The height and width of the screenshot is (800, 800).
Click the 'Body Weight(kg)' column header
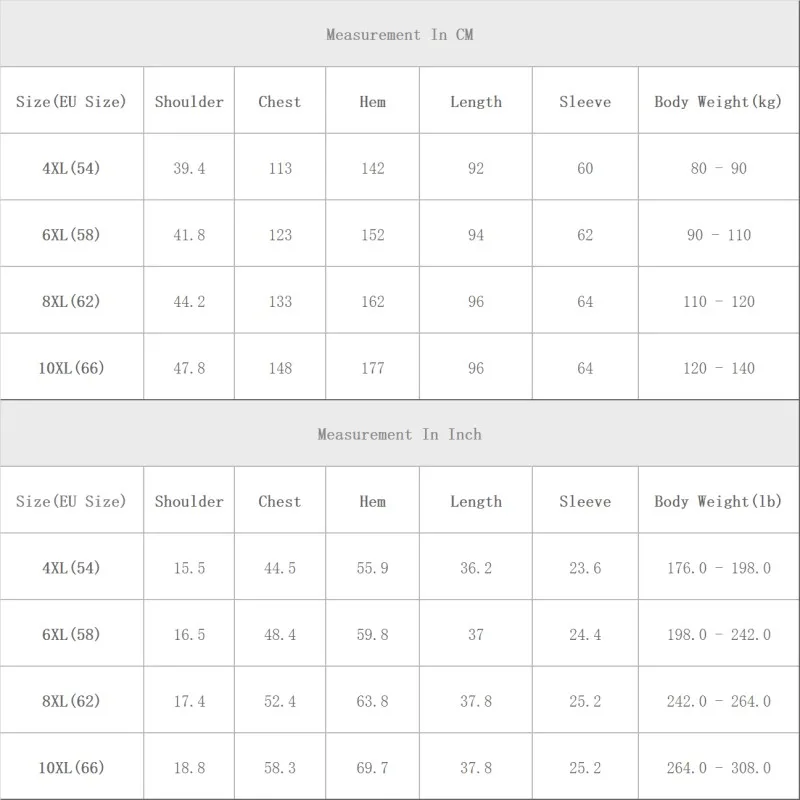click(x=718, y=101)
